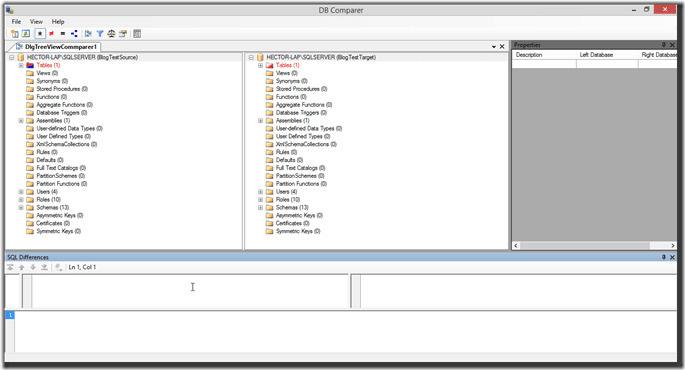Click the refresh comparison toolbar icon

click(26, 34)
